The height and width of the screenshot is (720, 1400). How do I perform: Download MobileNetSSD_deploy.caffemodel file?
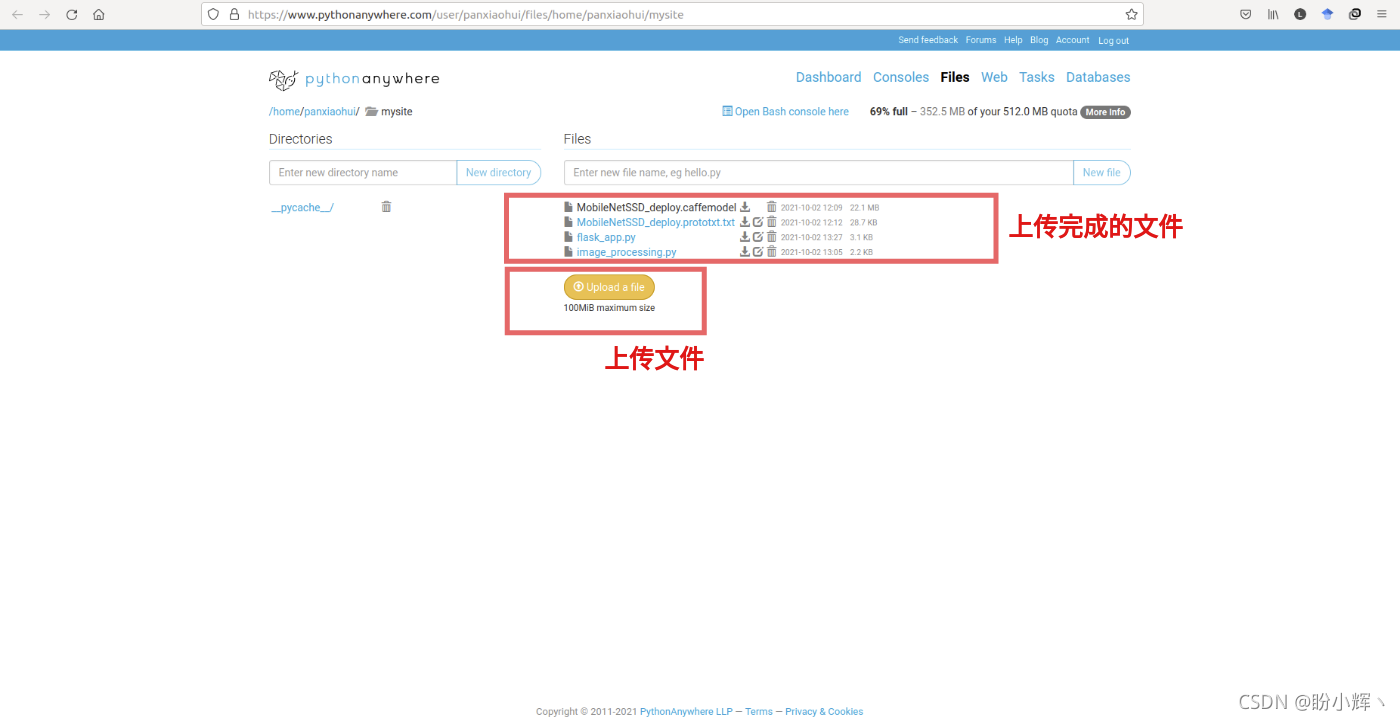745,207
